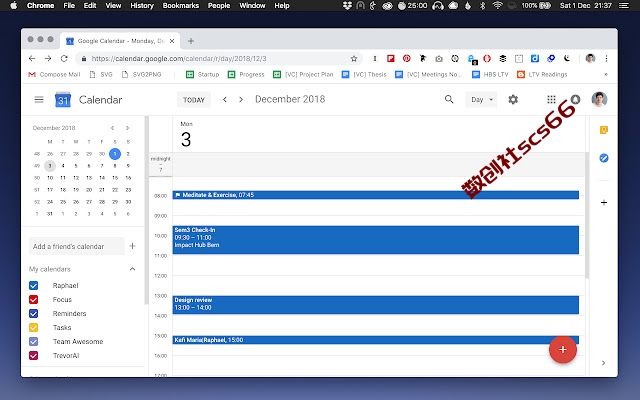Open Chrome Edit menu
640x400 pixels.
pyautogui.click(x=90, y=6)
